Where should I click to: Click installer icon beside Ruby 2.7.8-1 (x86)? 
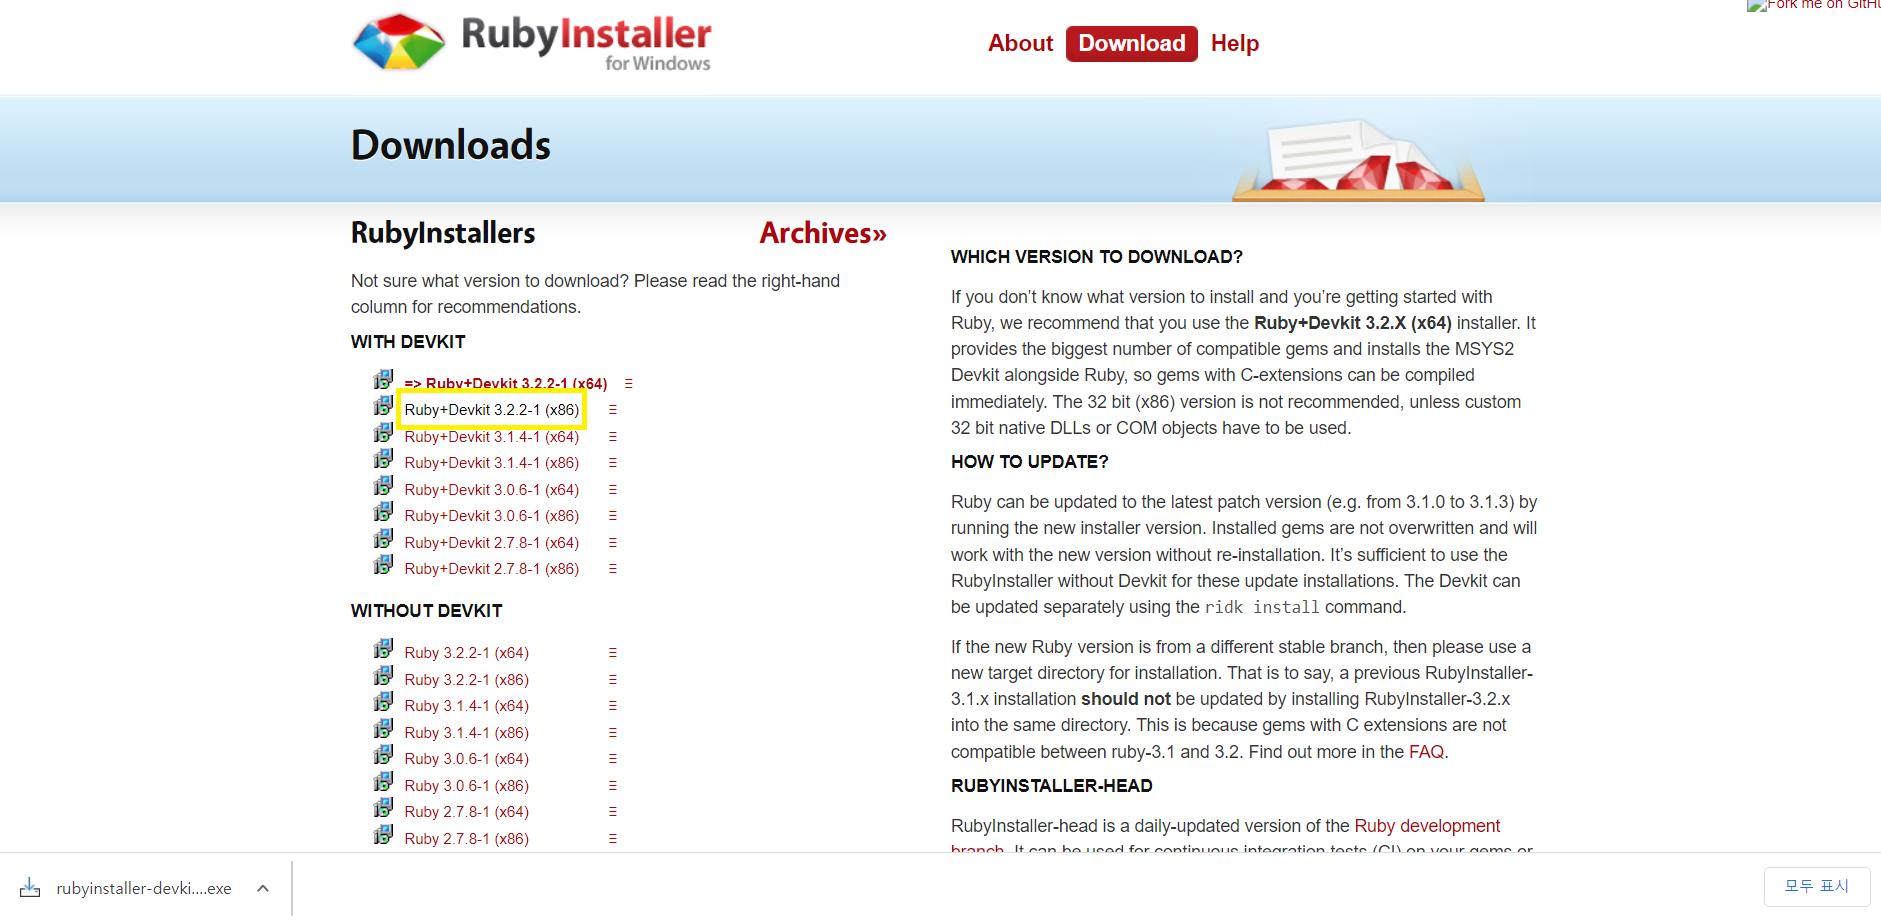click(x=383, y=835)
